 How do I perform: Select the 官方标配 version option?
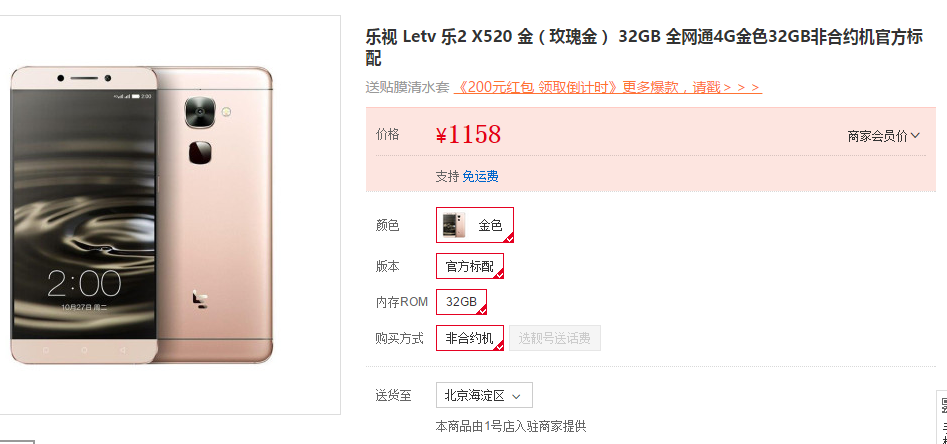(x=470, y=266)
